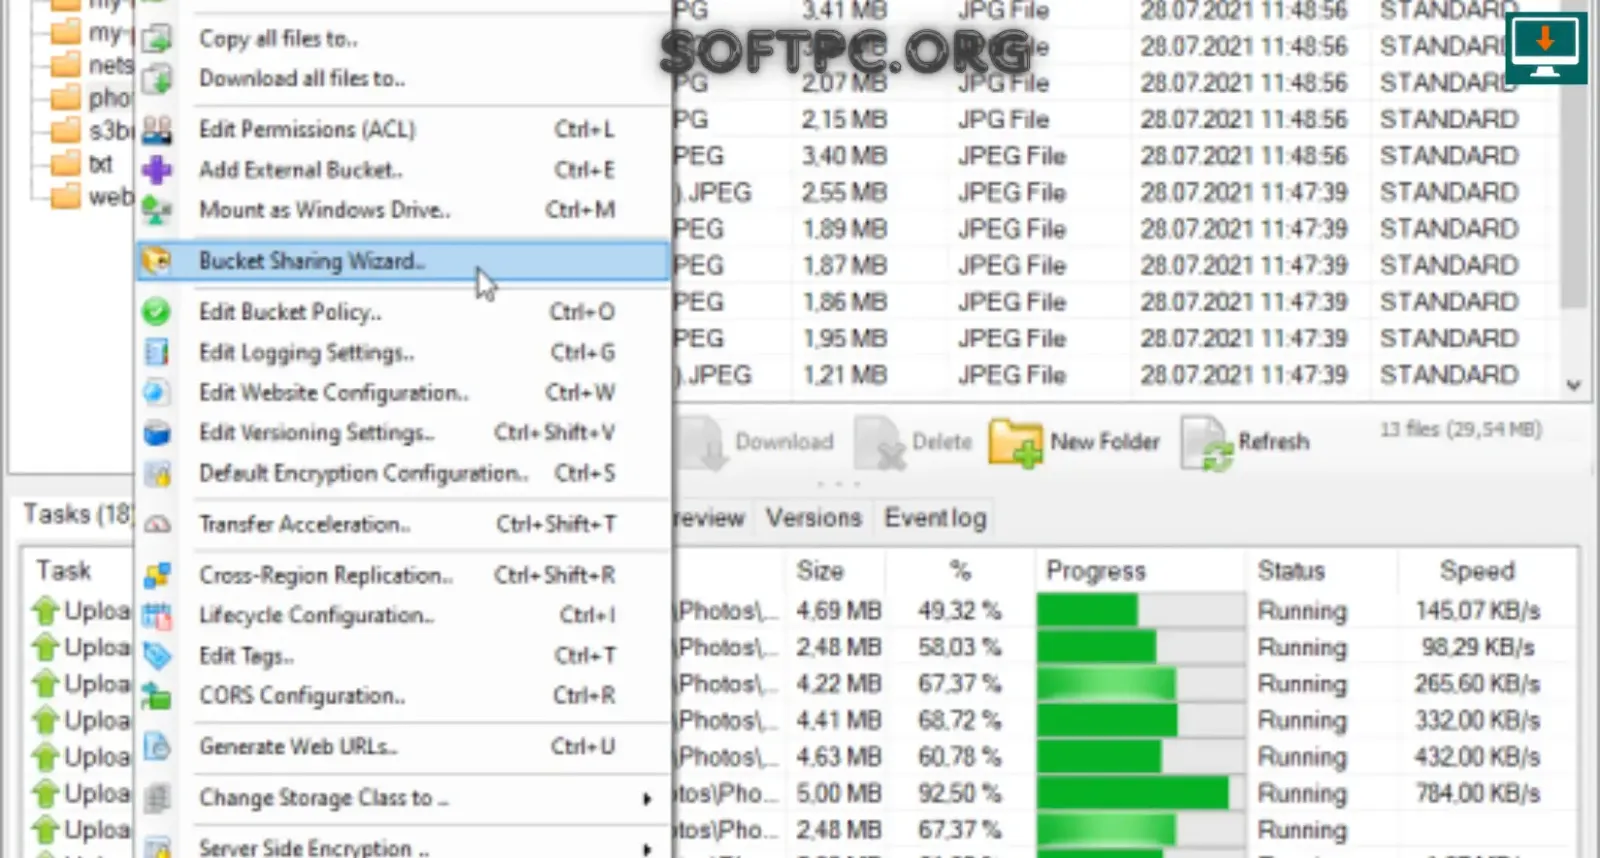Open Edit Bucket Policy.. from the menu
The width and height of the screenshot is (1600, 858).
coord(290,312)
